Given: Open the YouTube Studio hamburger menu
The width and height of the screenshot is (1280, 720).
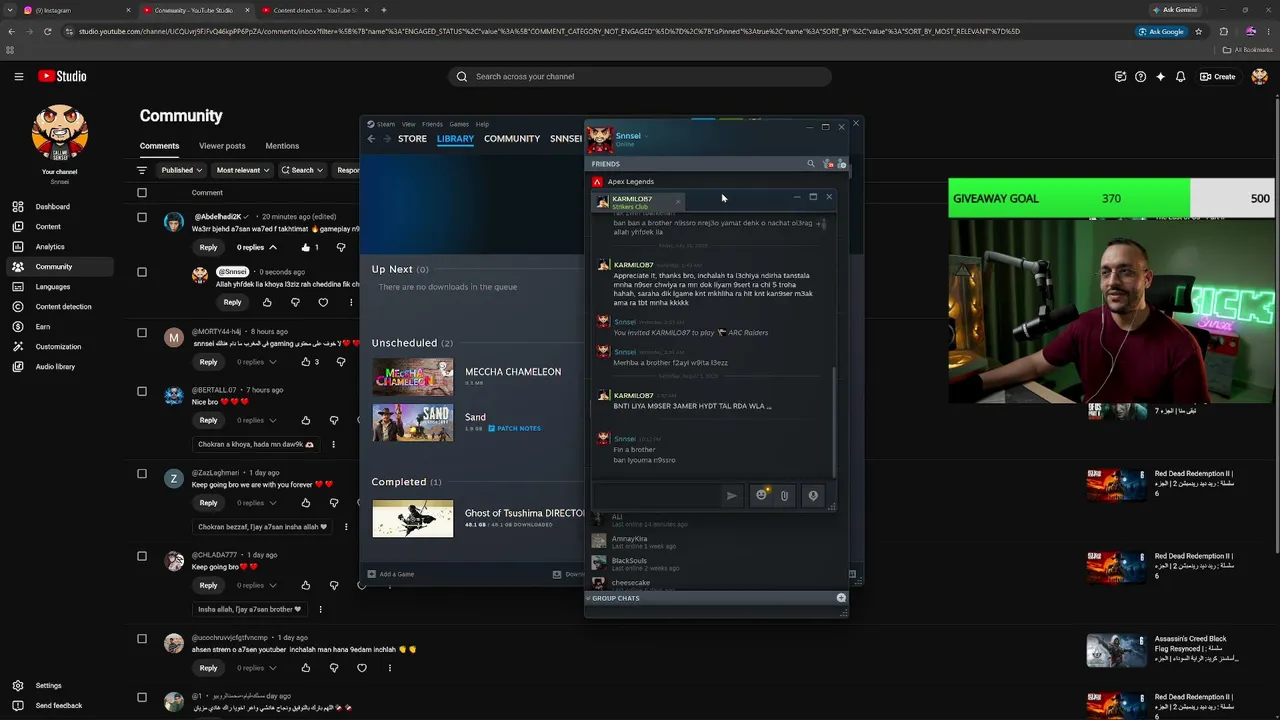Looking at the screenshot, I should click(x=18, y=76).
